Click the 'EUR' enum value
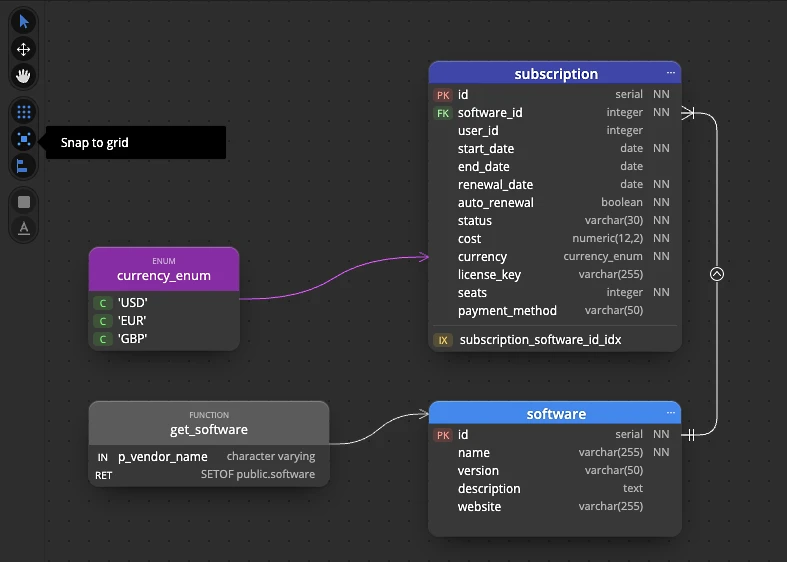Image resolution: width=787 pixels, height=562 pixels. 132,321
